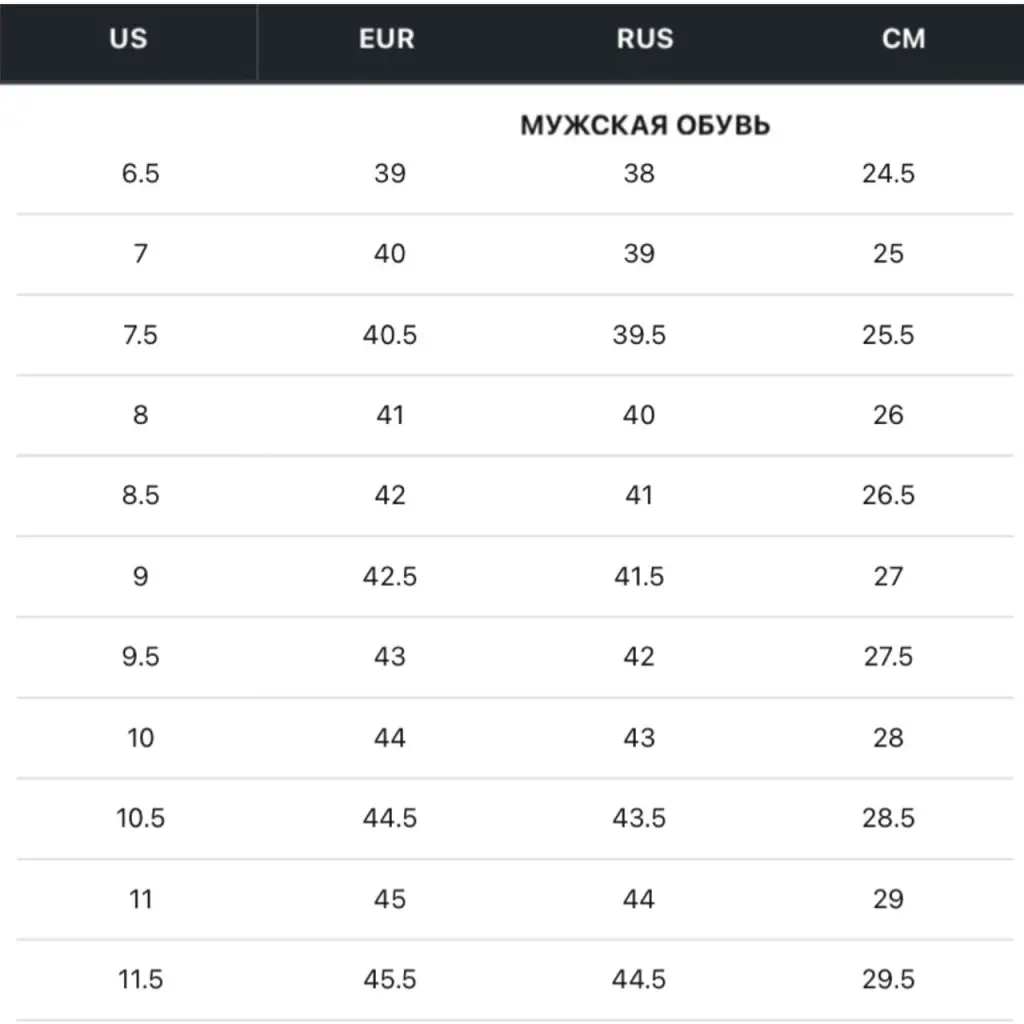Click the МУЖСКАЯ ОБУВЬ section heading
1024x1024 pixels.
point(645,126)
